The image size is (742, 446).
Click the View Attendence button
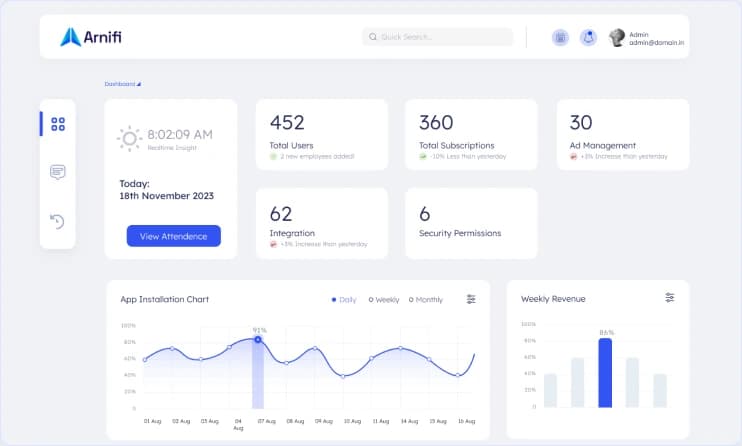(173, 236)
